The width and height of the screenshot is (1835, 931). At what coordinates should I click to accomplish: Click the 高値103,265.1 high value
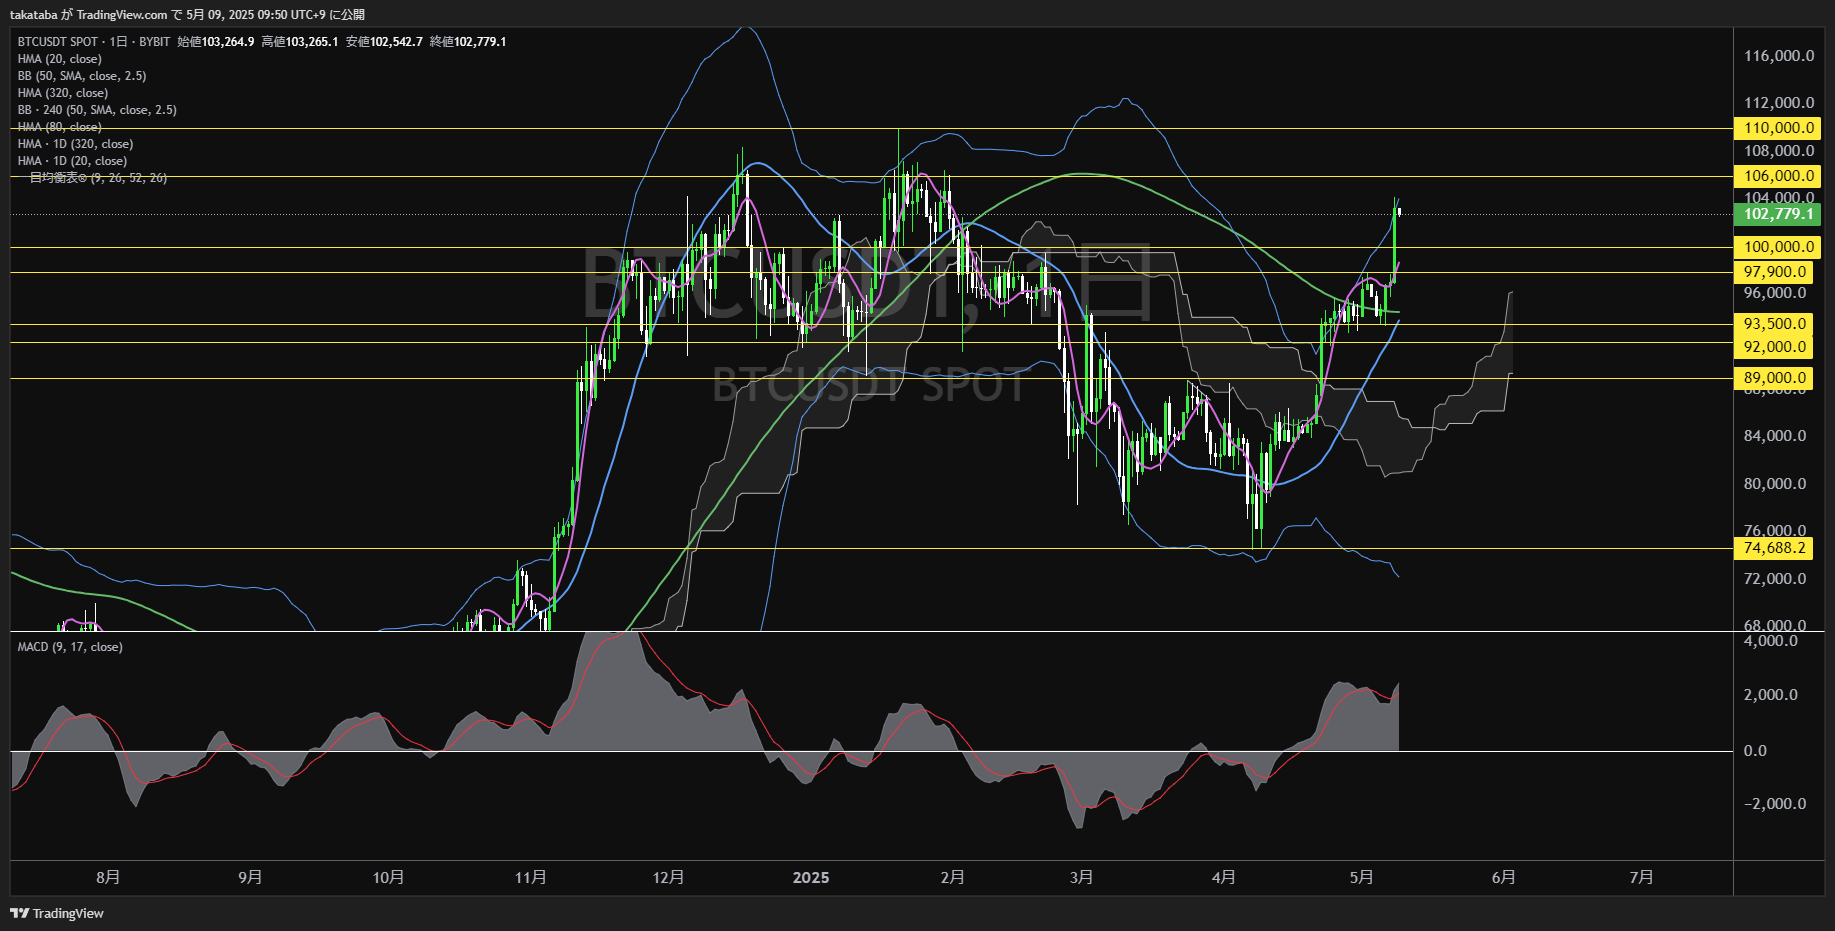[300, 42]
